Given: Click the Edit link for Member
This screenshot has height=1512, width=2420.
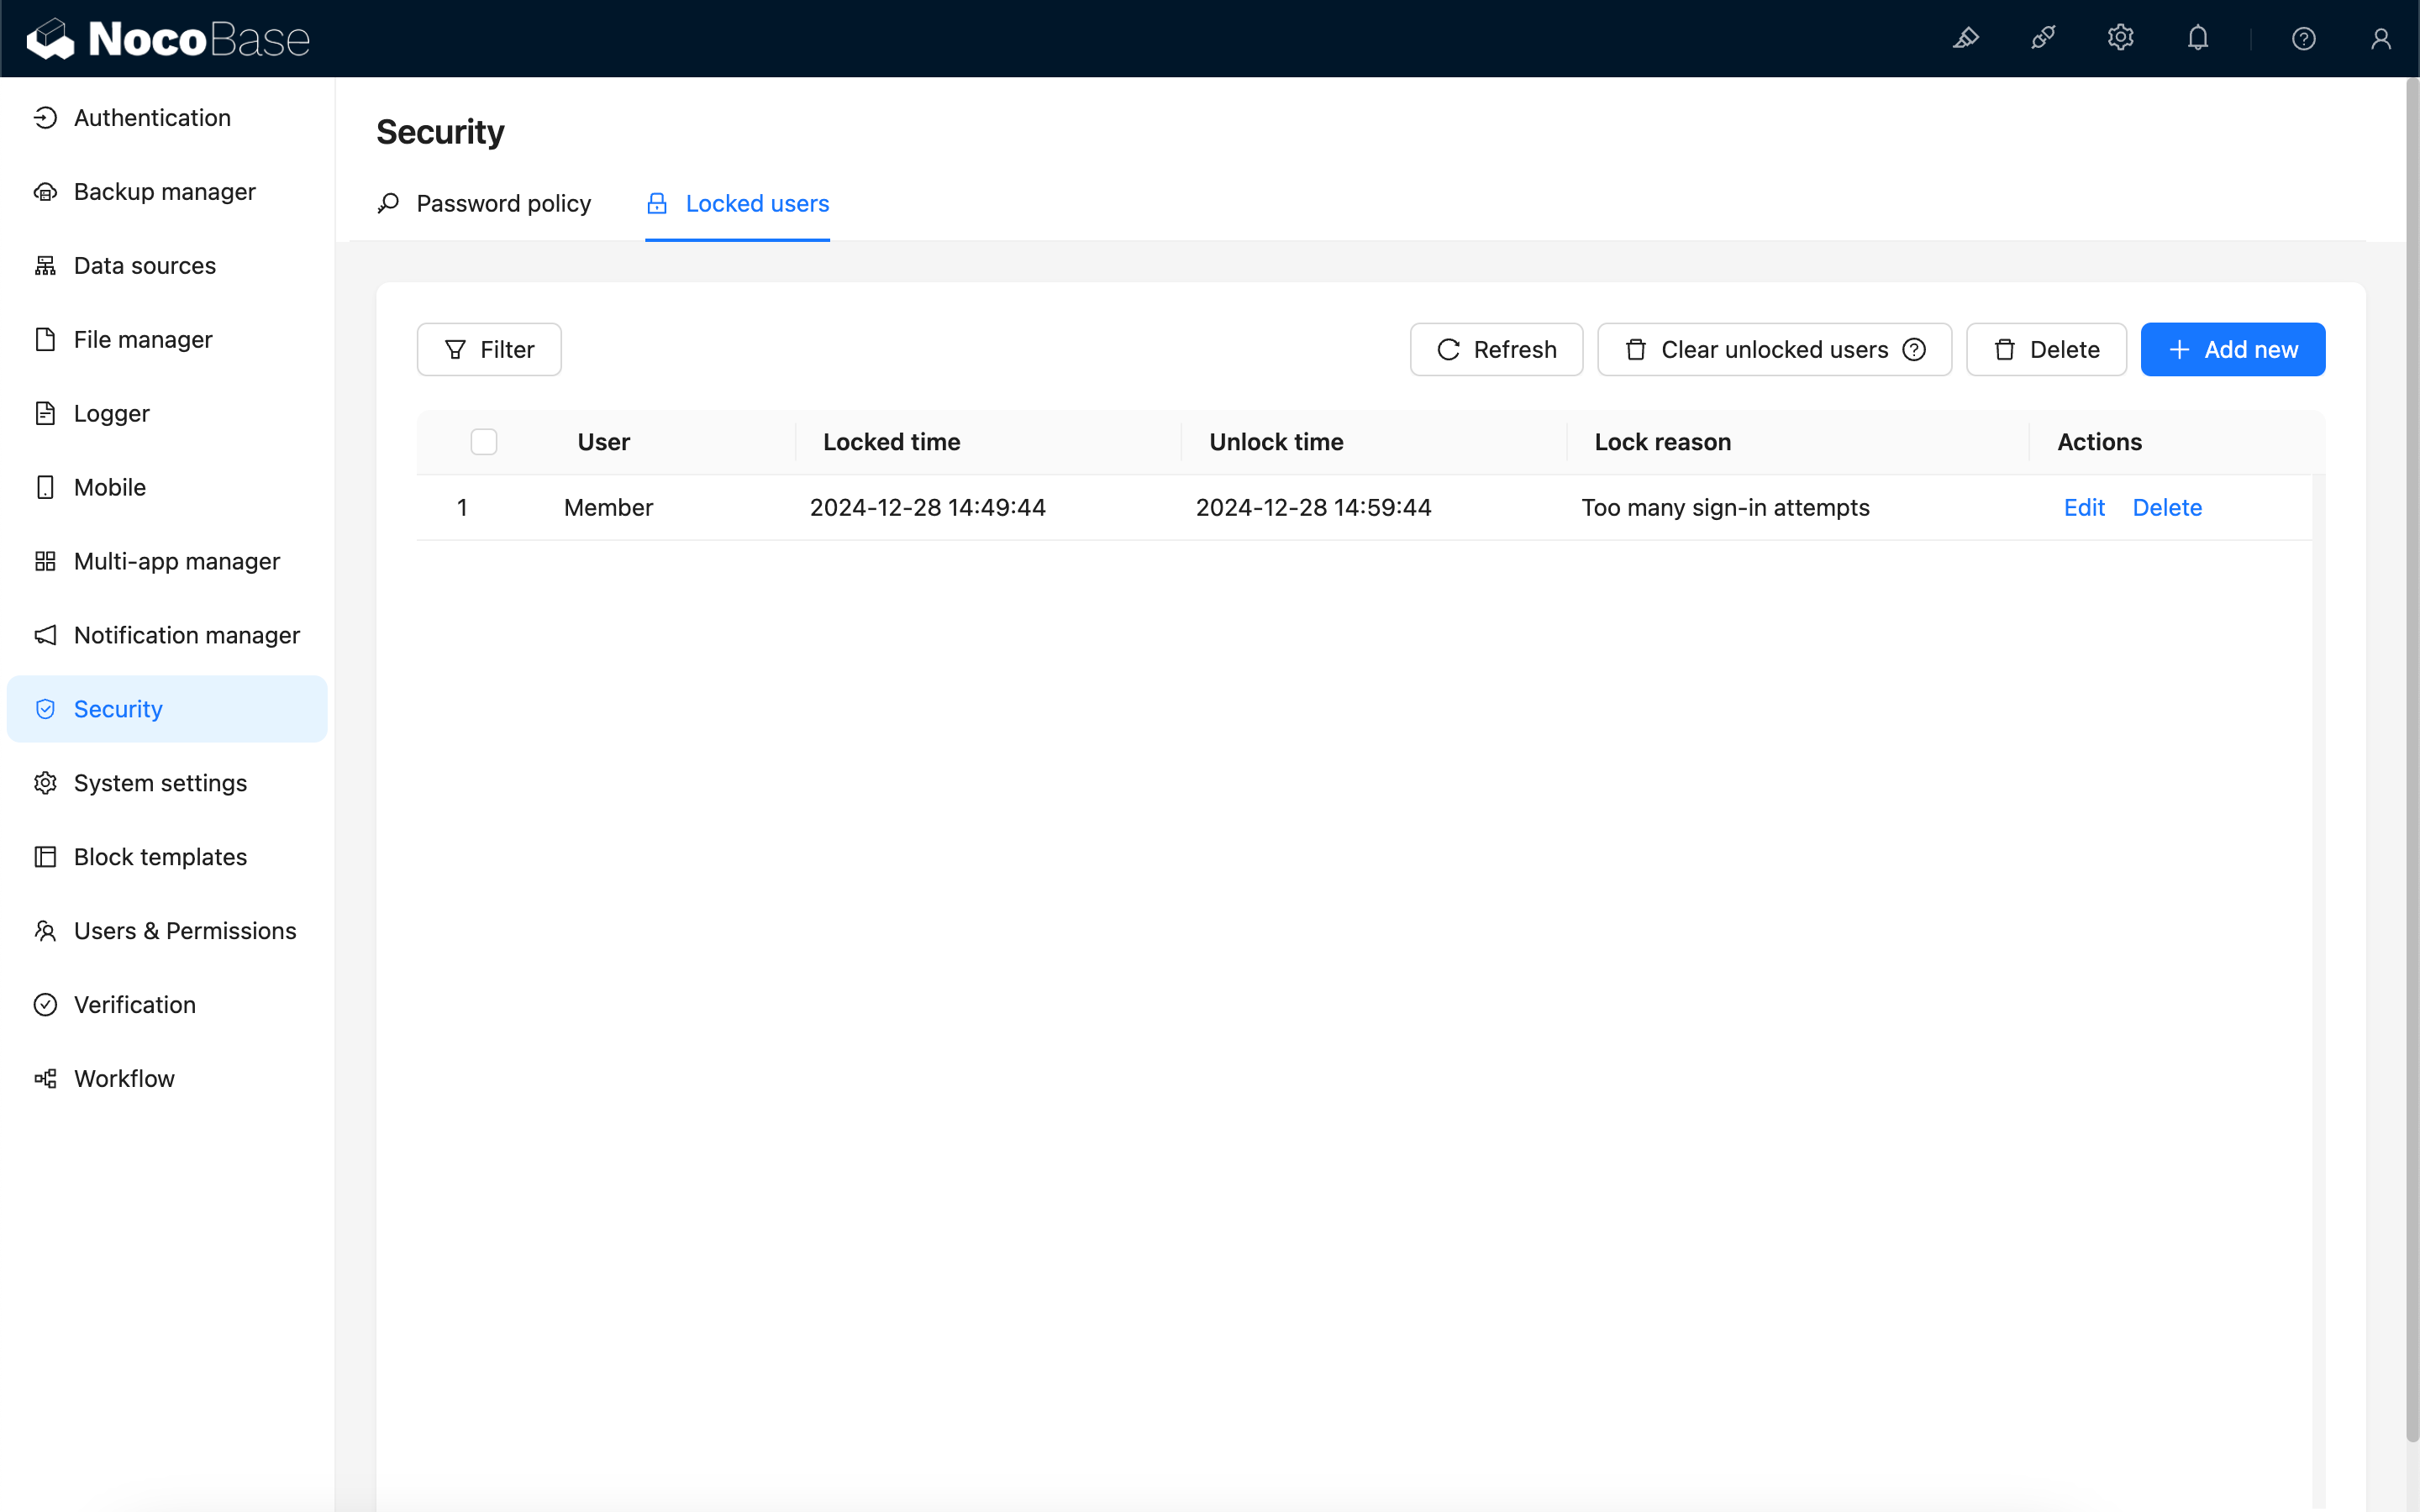Looking at the screenshot, I should coord(2084,507).
